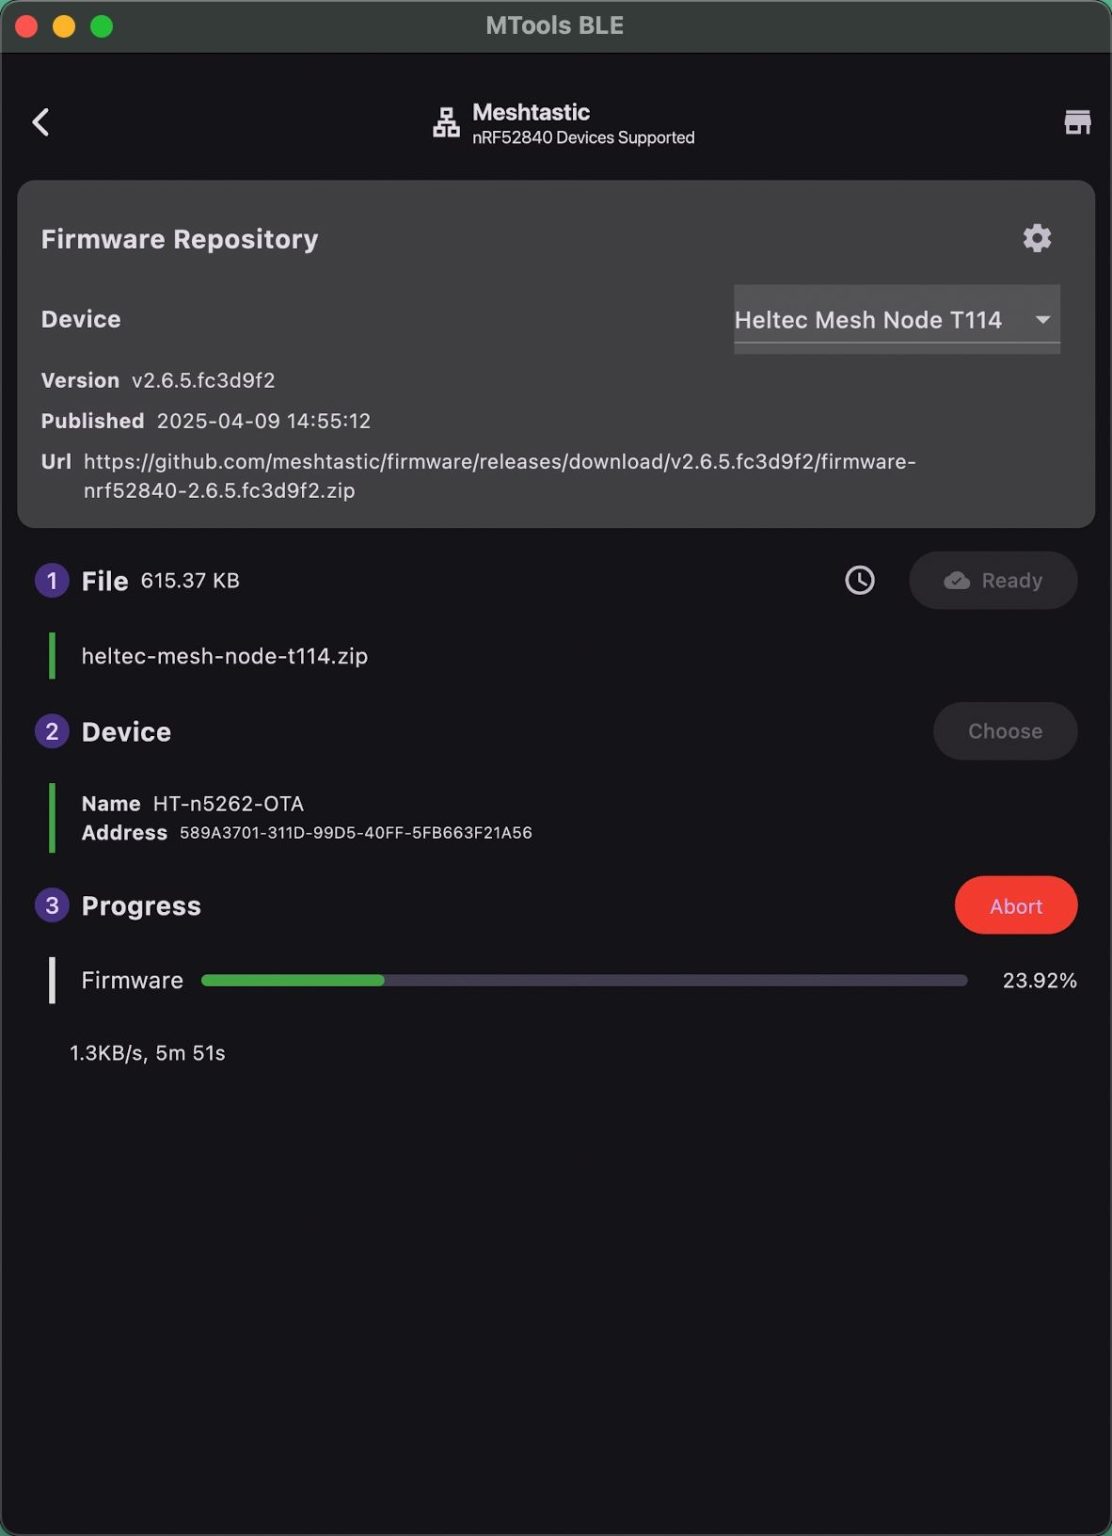Select the Meshtastic header title
Image resolution: width=1112 pixels, height=1536 pixels.
pyautogui.click(x=531, y=112)
